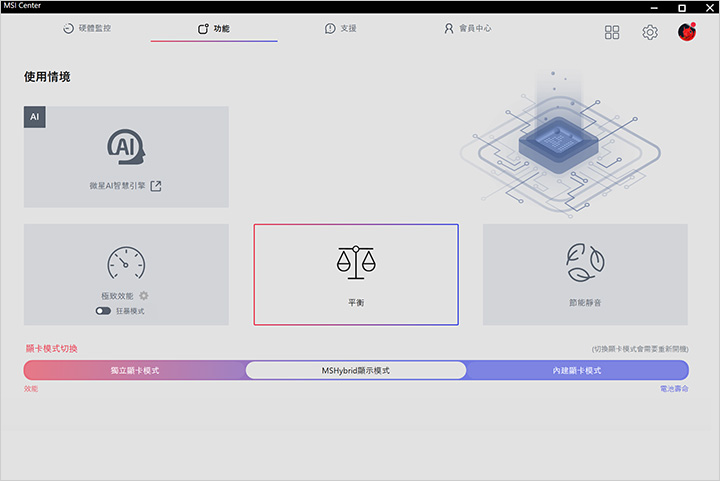Click the external link icon beside 微星AI智慧引擎

click(x=156, y=186)
